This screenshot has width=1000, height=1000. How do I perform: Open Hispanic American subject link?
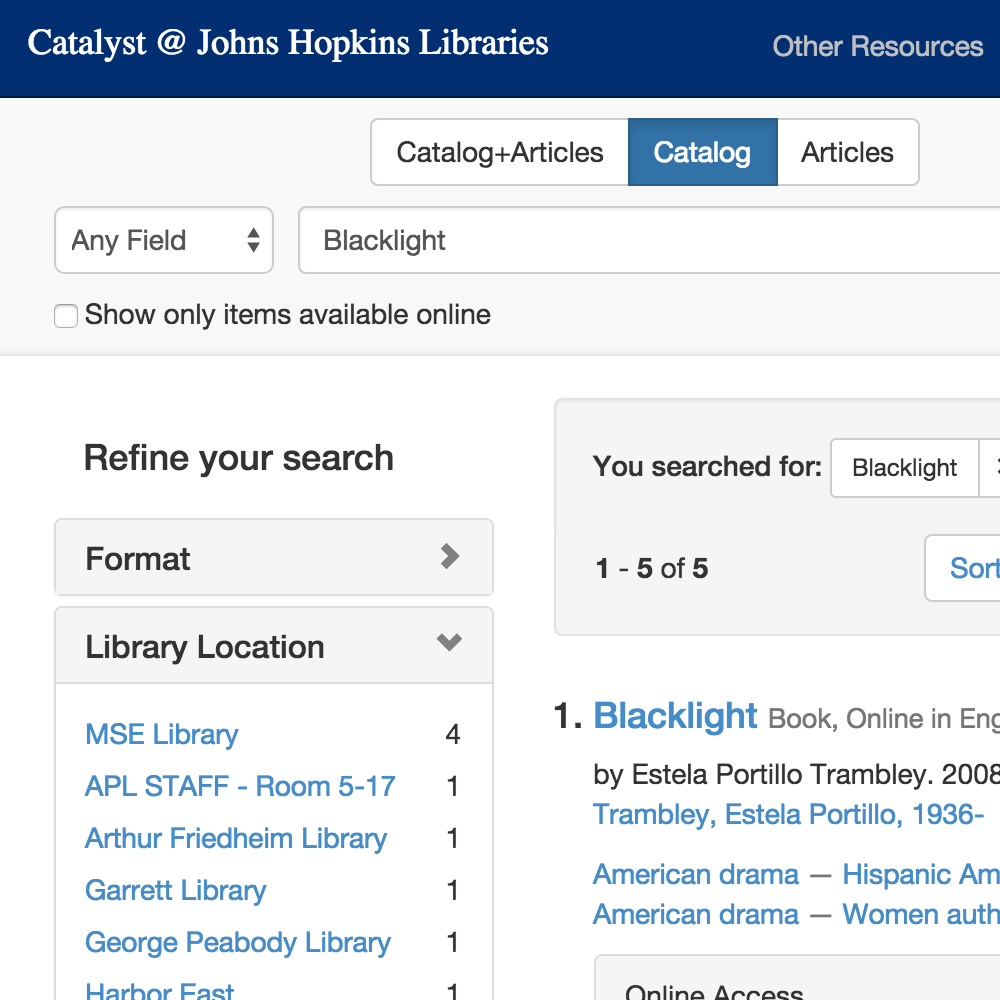pos(921,874)
